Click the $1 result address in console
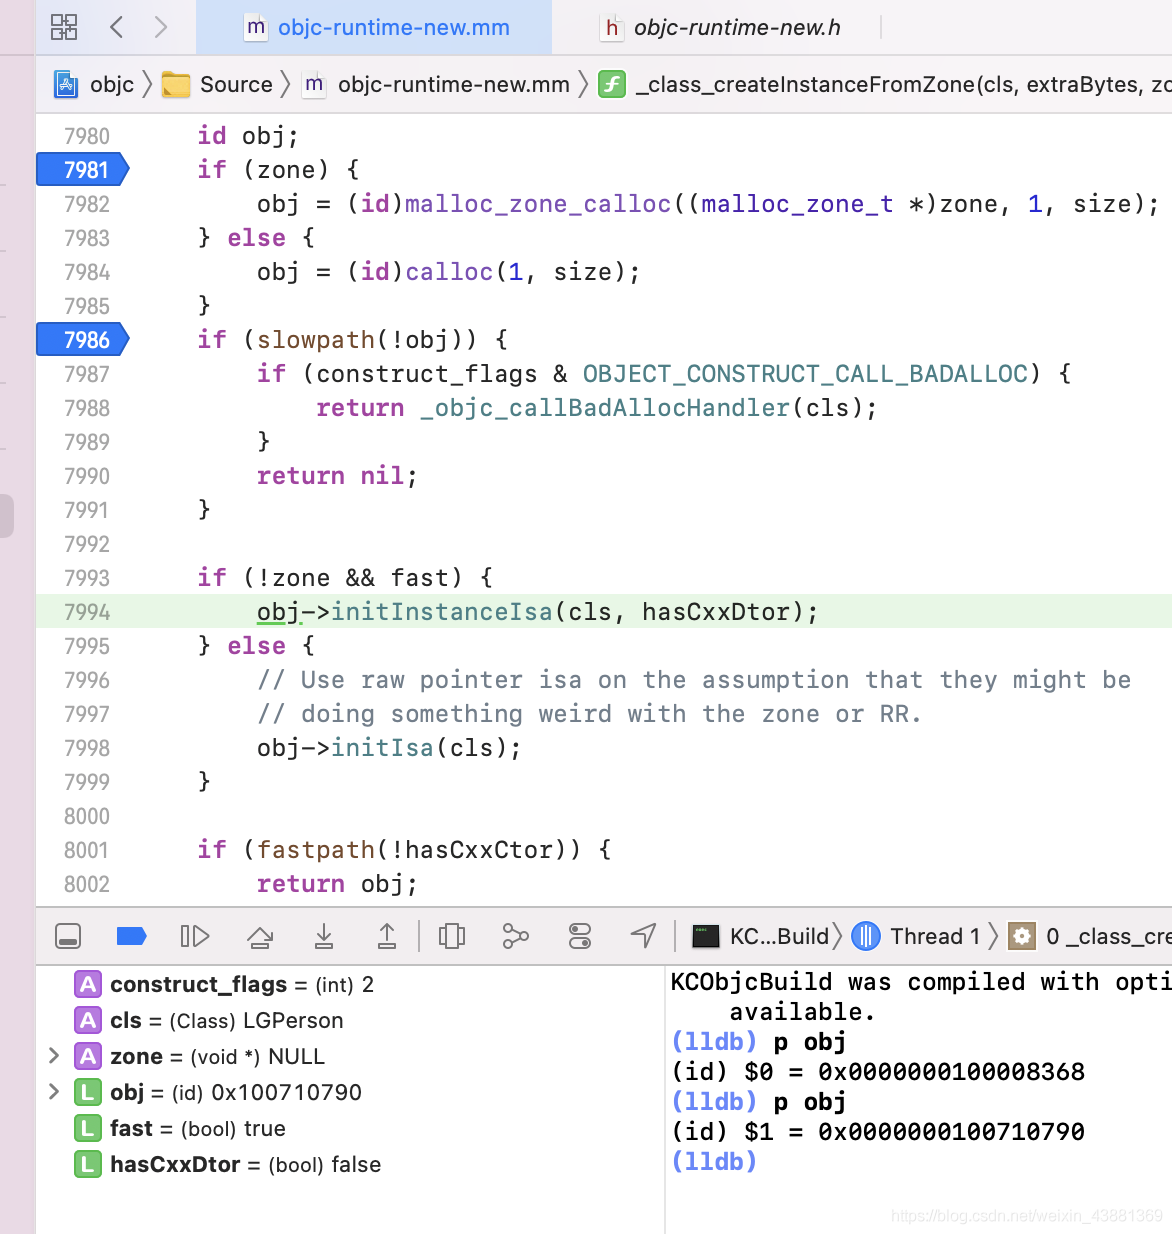 pyautogui.click(x=951, y=1132)
